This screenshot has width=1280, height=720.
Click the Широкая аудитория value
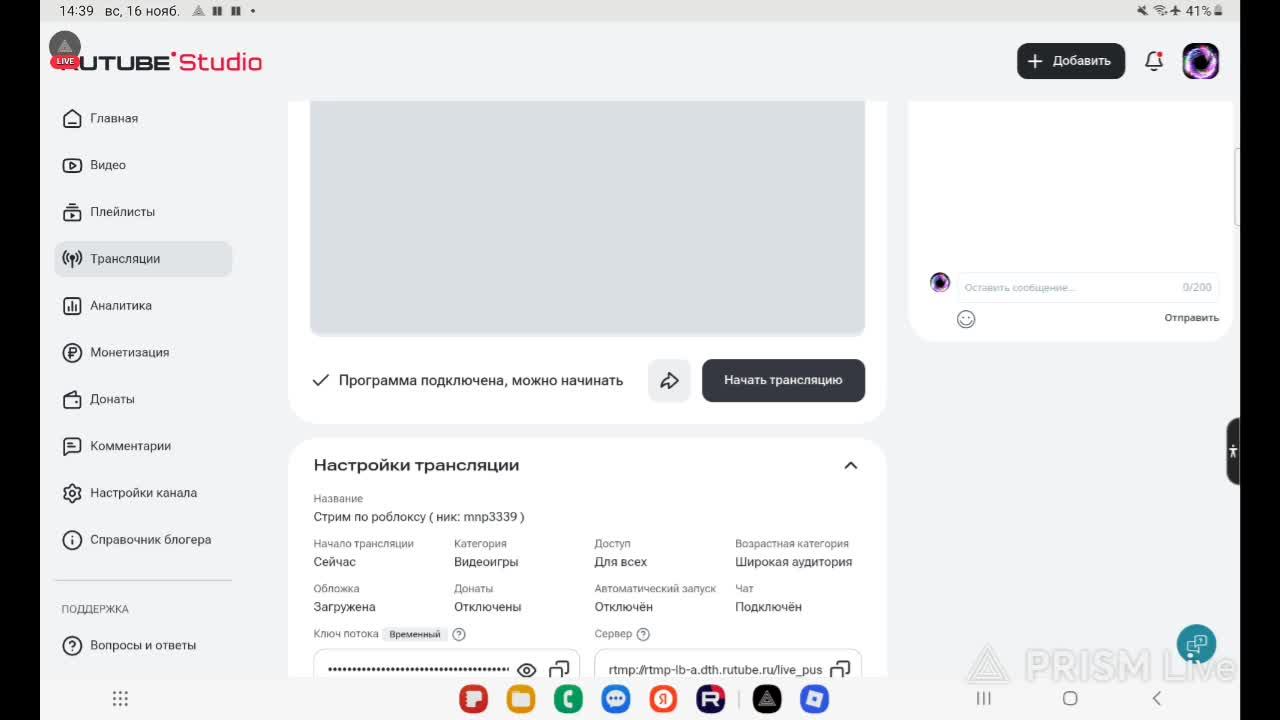(x=794, y=562)
